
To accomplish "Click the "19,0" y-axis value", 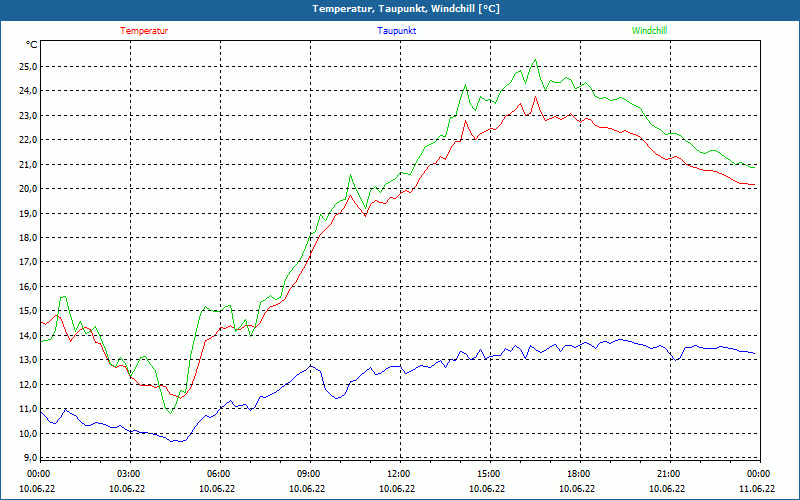I will [x=28, y=213].
